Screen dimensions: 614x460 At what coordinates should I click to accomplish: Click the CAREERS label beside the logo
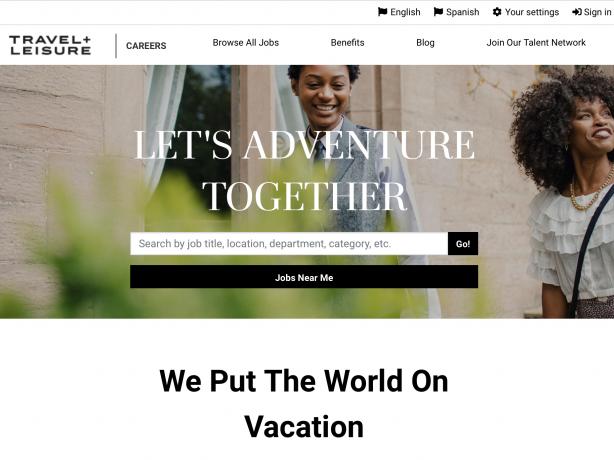[x=146, y=46]
